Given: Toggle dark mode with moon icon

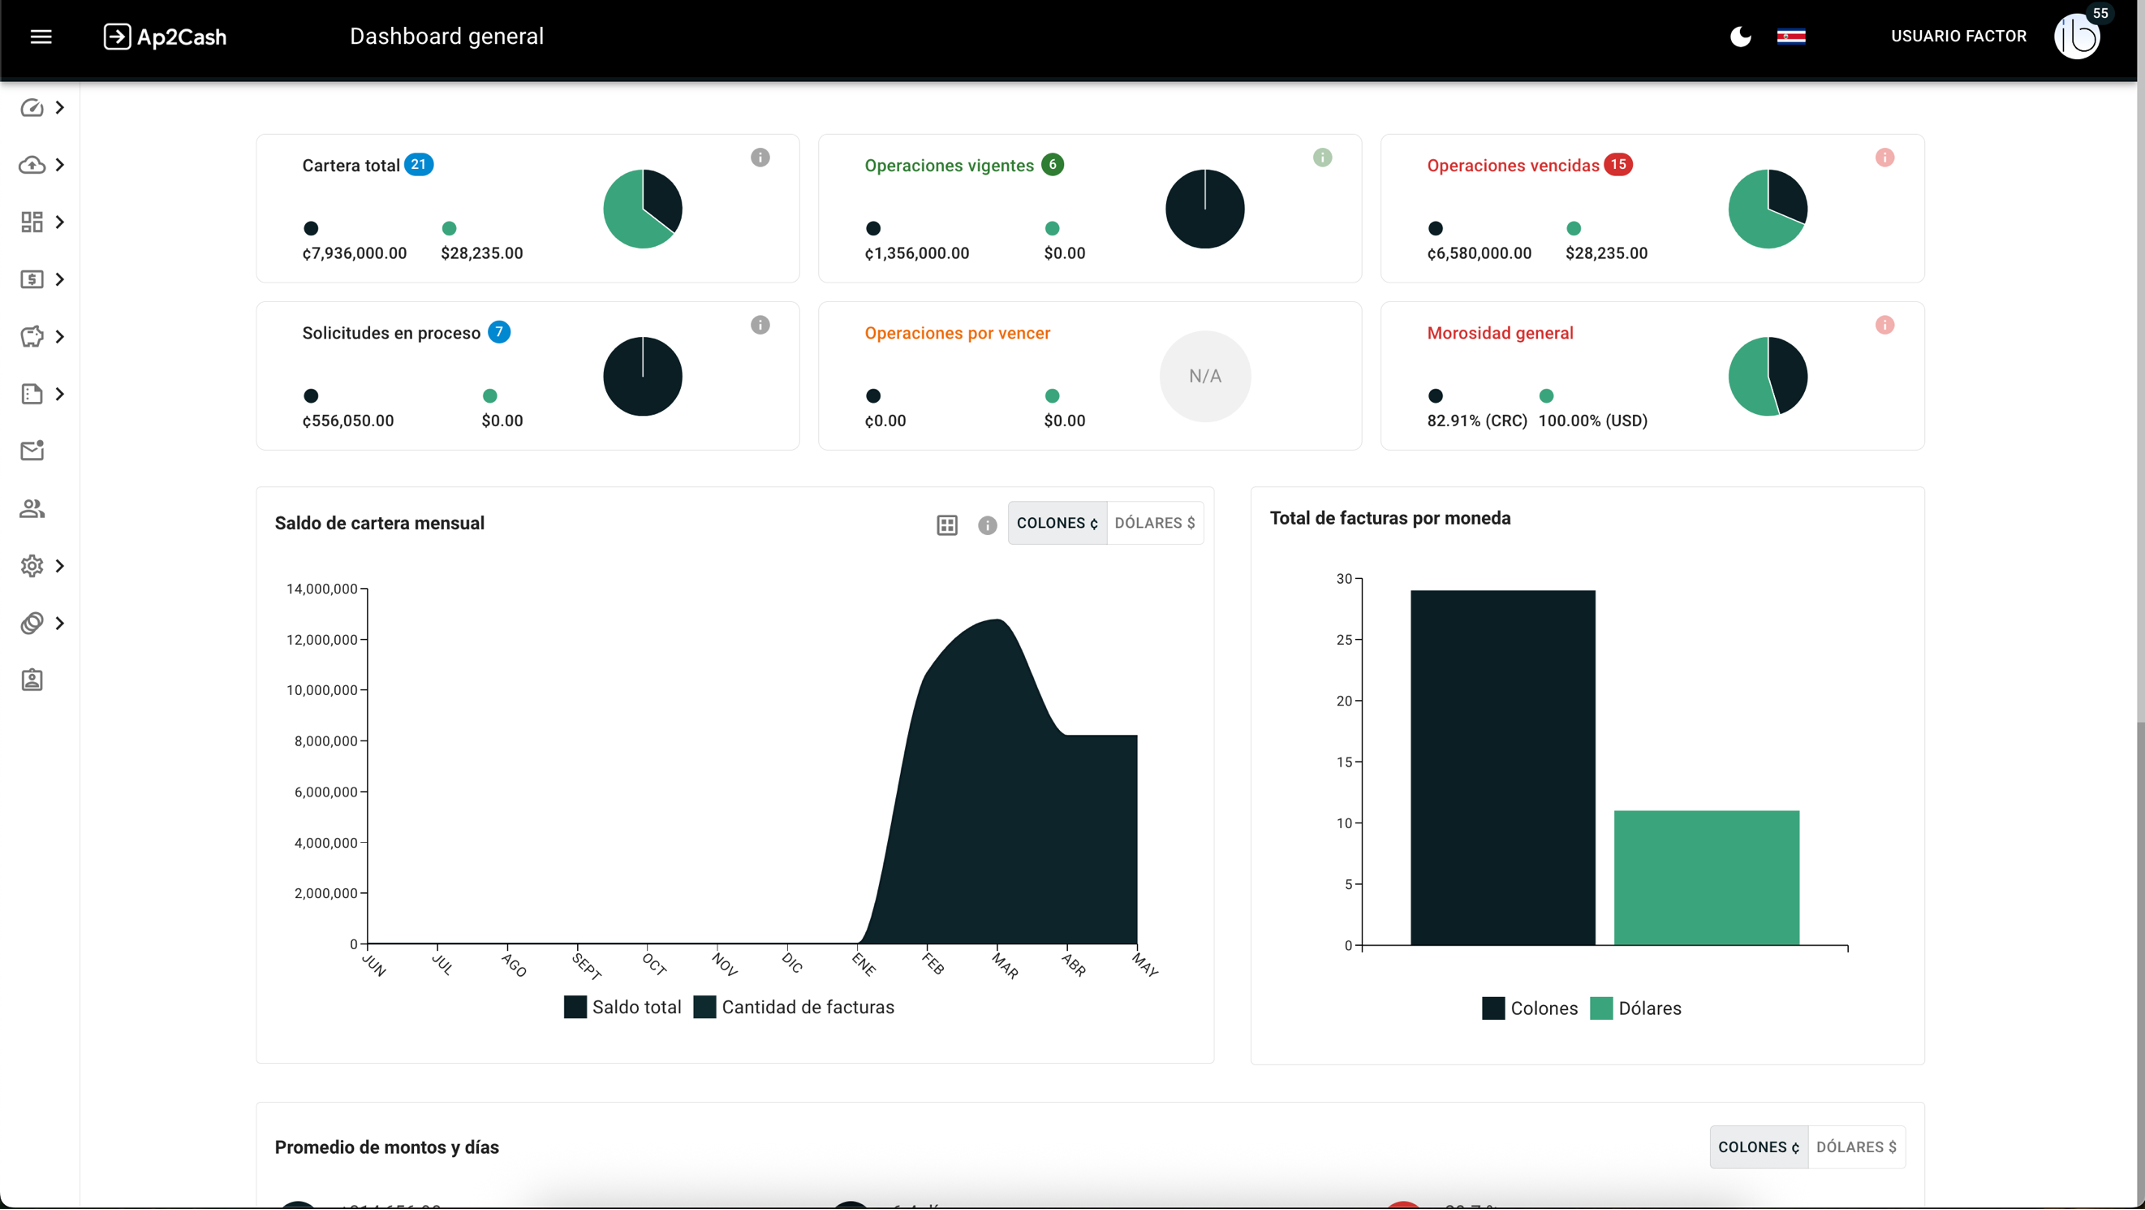Looking at the screenshot, I should (x=1740, y=37).
